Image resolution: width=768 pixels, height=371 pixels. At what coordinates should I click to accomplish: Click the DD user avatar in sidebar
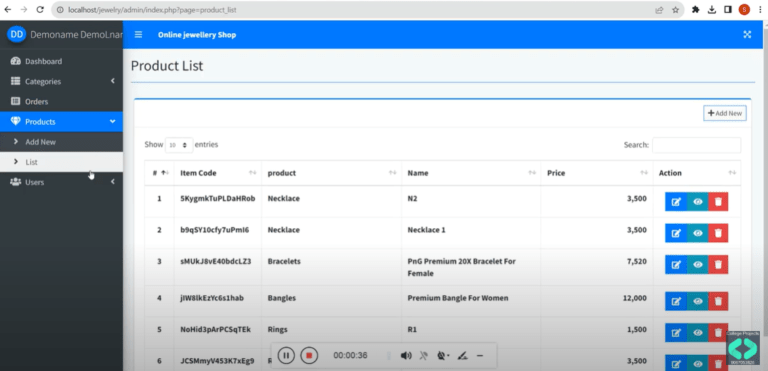17,34
